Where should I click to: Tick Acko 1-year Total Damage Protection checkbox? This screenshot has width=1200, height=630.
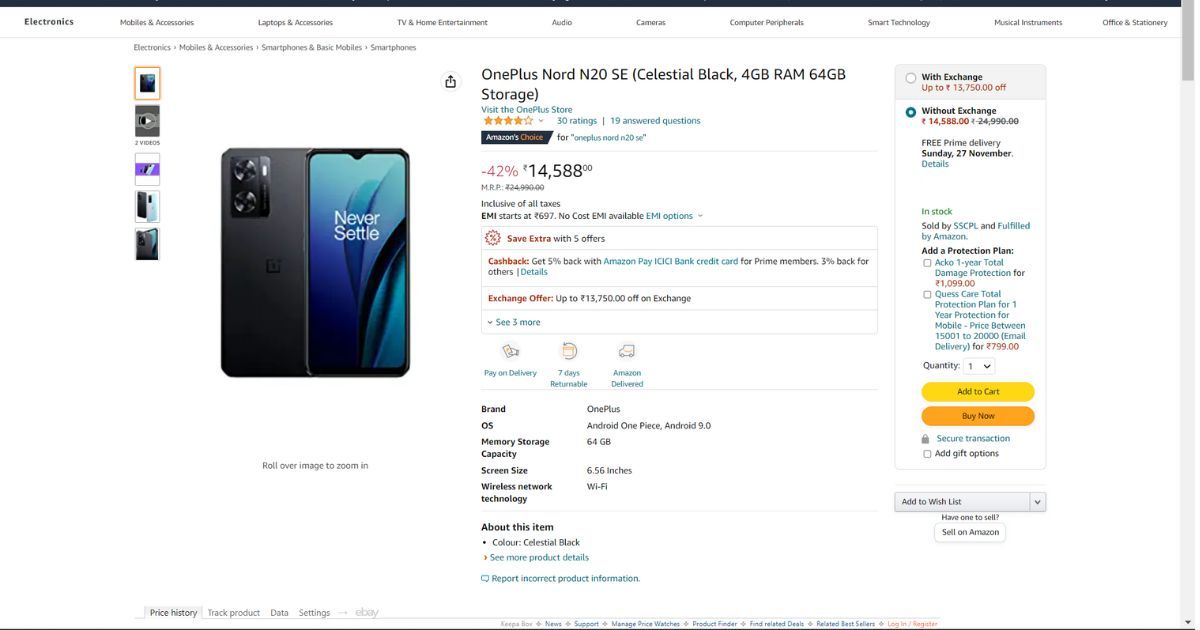tap(927, 263)
